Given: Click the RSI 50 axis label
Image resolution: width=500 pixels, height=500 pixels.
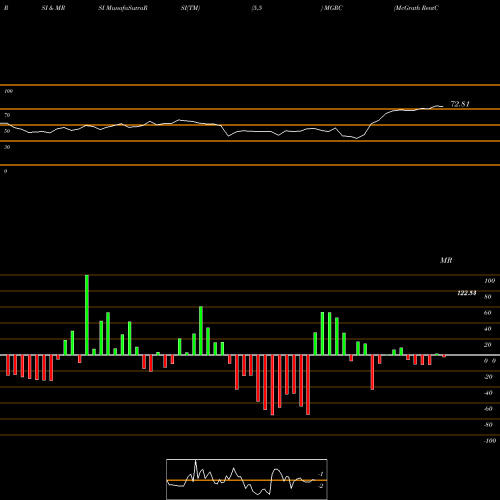Looking at the screenshot, I should coord(7,131).
